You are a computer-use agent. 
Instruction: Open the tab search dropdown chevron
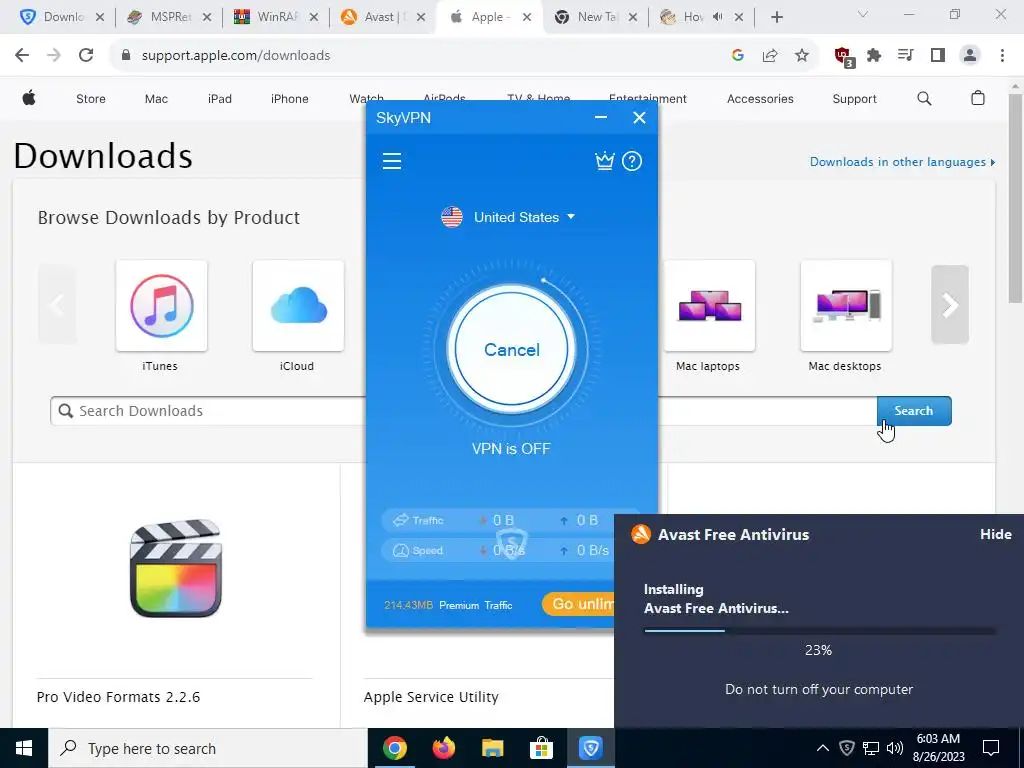(x=863, y=14)
